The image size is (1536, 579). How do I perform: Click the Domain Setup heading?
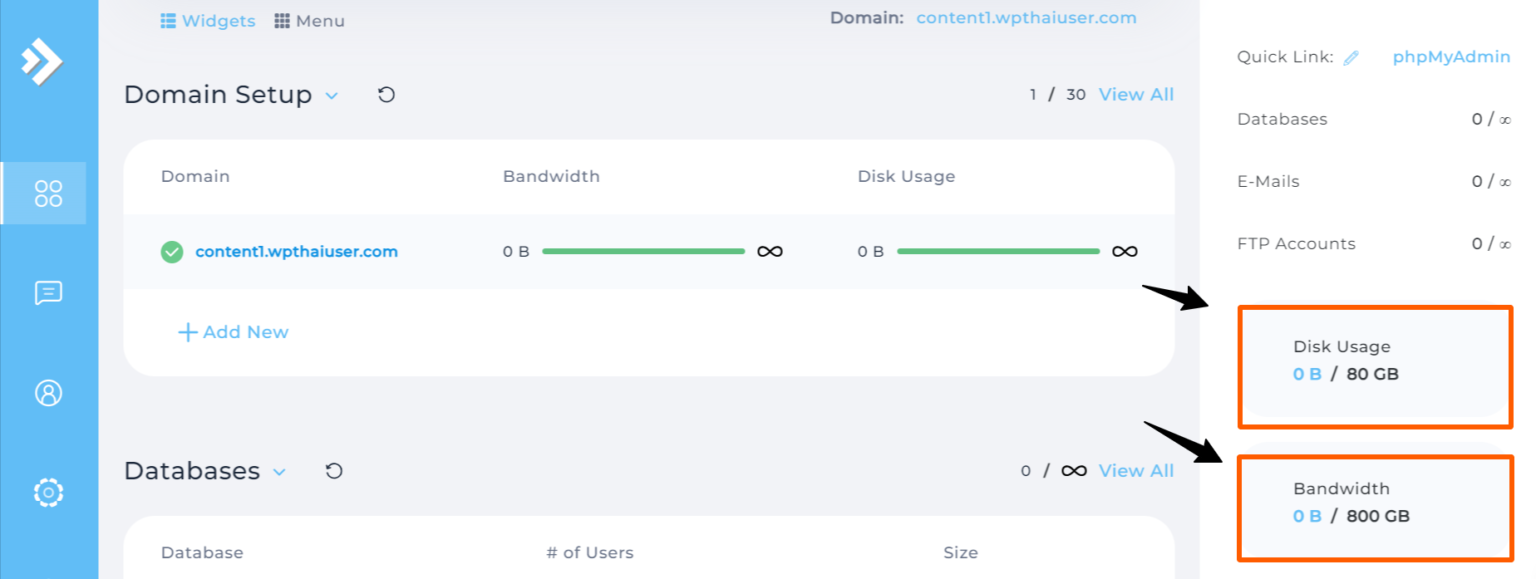point(218,95)
